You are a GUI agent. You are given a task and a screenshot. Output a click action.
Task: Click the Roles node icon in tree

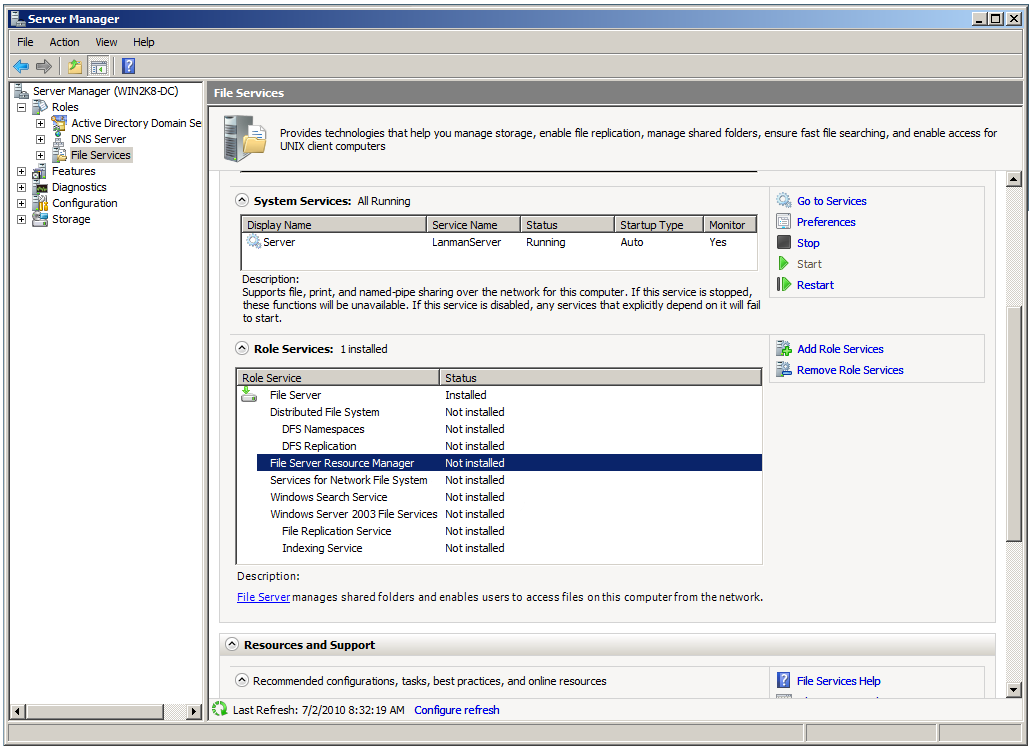40,107
